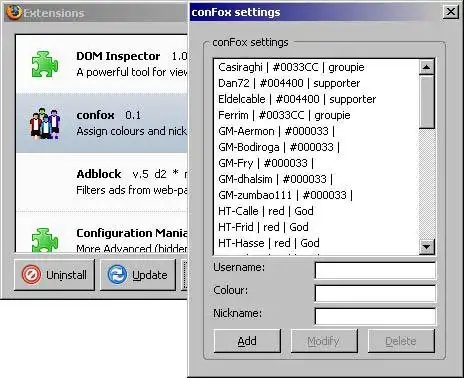Select the DOM Inspector extension name

118,56
